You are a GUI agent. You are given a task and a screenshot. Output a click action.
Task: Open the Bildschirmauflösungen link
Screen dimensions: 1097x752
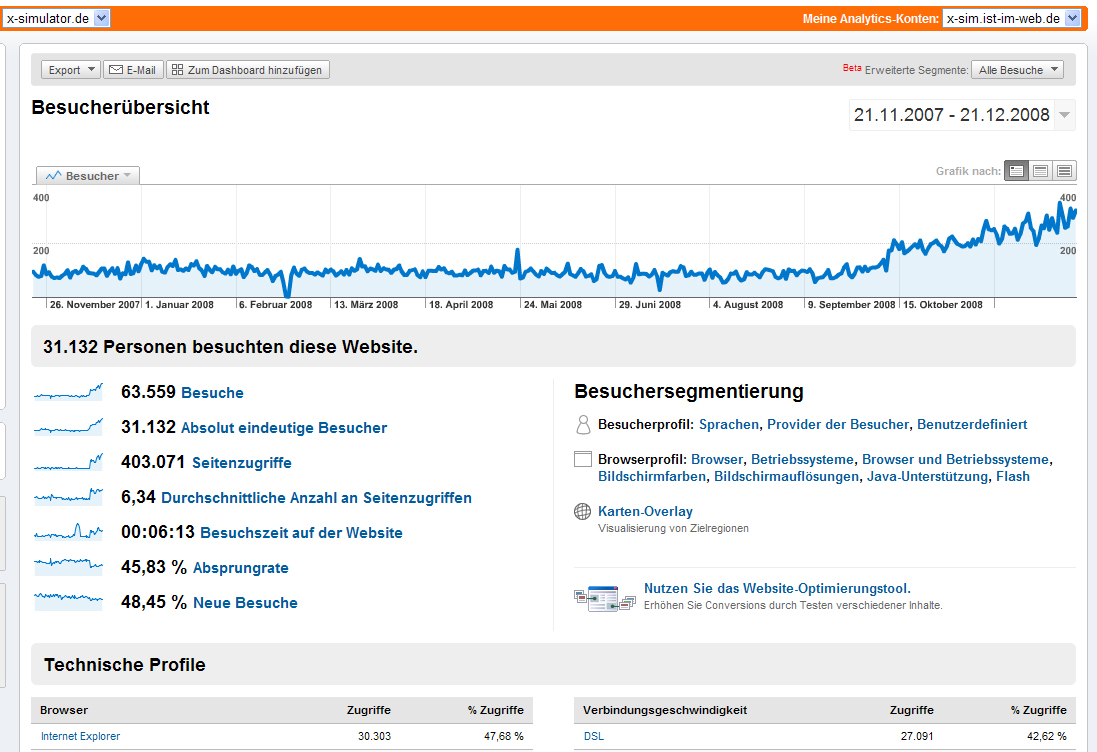coord(786,476)
